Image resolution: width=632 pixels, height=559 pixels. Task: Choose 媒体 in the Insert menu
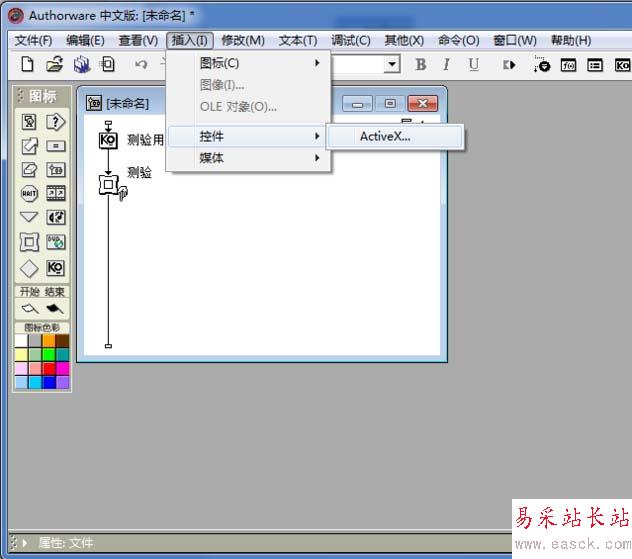248,158
